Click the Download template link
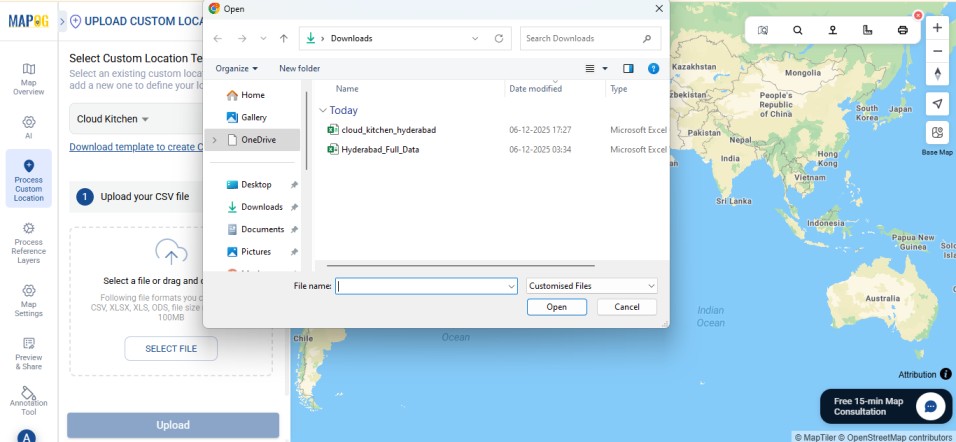956x442 pixels. (x=136, y=147)
